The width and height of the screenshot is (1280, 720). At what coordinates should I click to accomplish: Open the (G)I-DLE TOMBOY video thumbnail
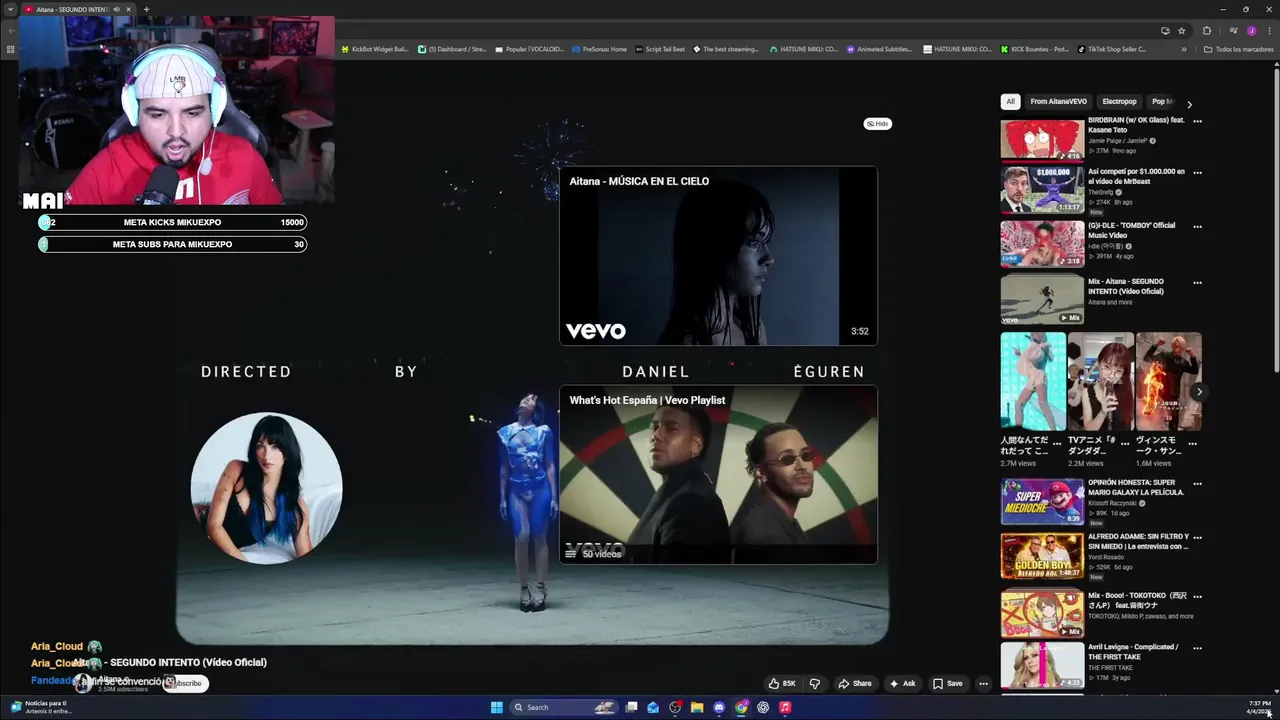1042,244
